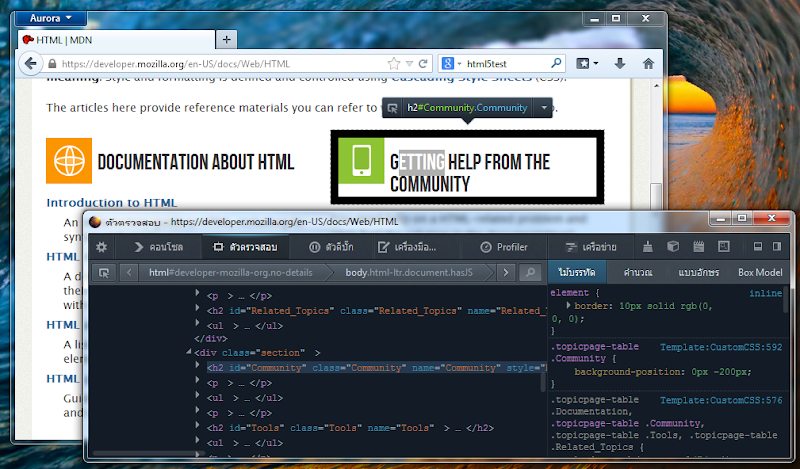Viewport: 800px width, 469px height.
Task: Open Fonts (แบบอักษร) sidebar tab
Action: pyautogui.click(x=698, y=273)
